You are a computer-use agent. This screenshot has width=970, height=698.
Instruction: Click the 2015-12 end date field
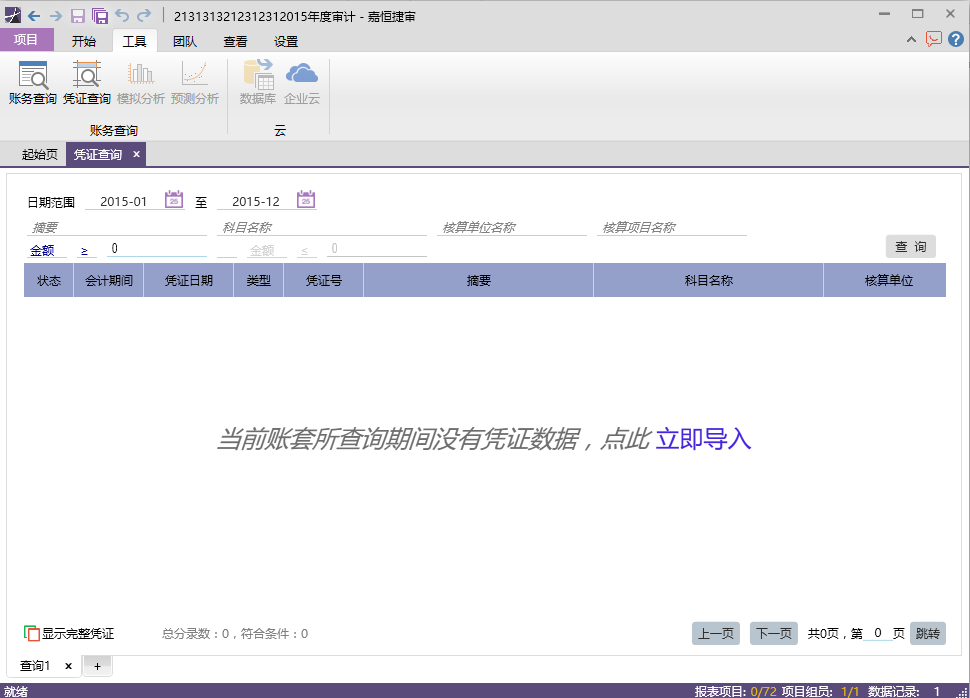(255, 201)
